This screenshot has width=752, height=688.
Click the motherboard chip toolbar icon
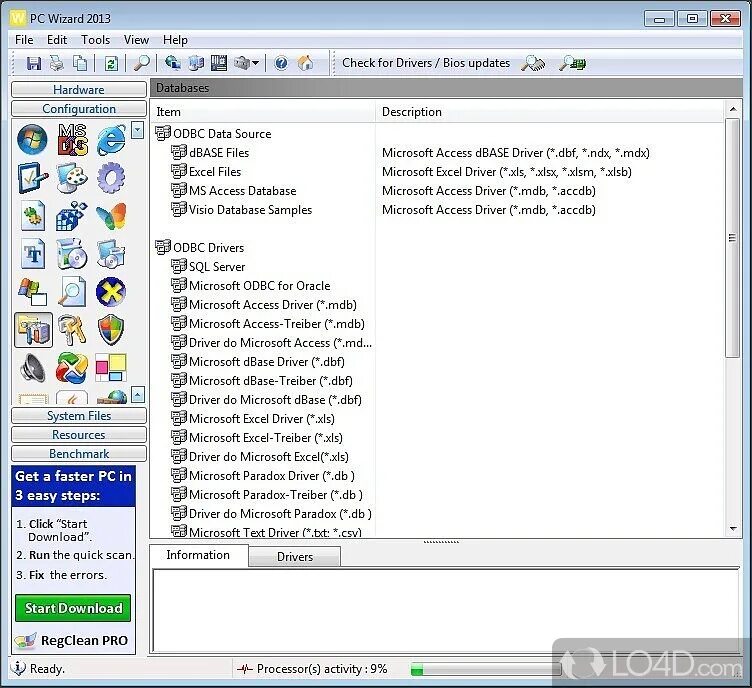tap(219, 63)
